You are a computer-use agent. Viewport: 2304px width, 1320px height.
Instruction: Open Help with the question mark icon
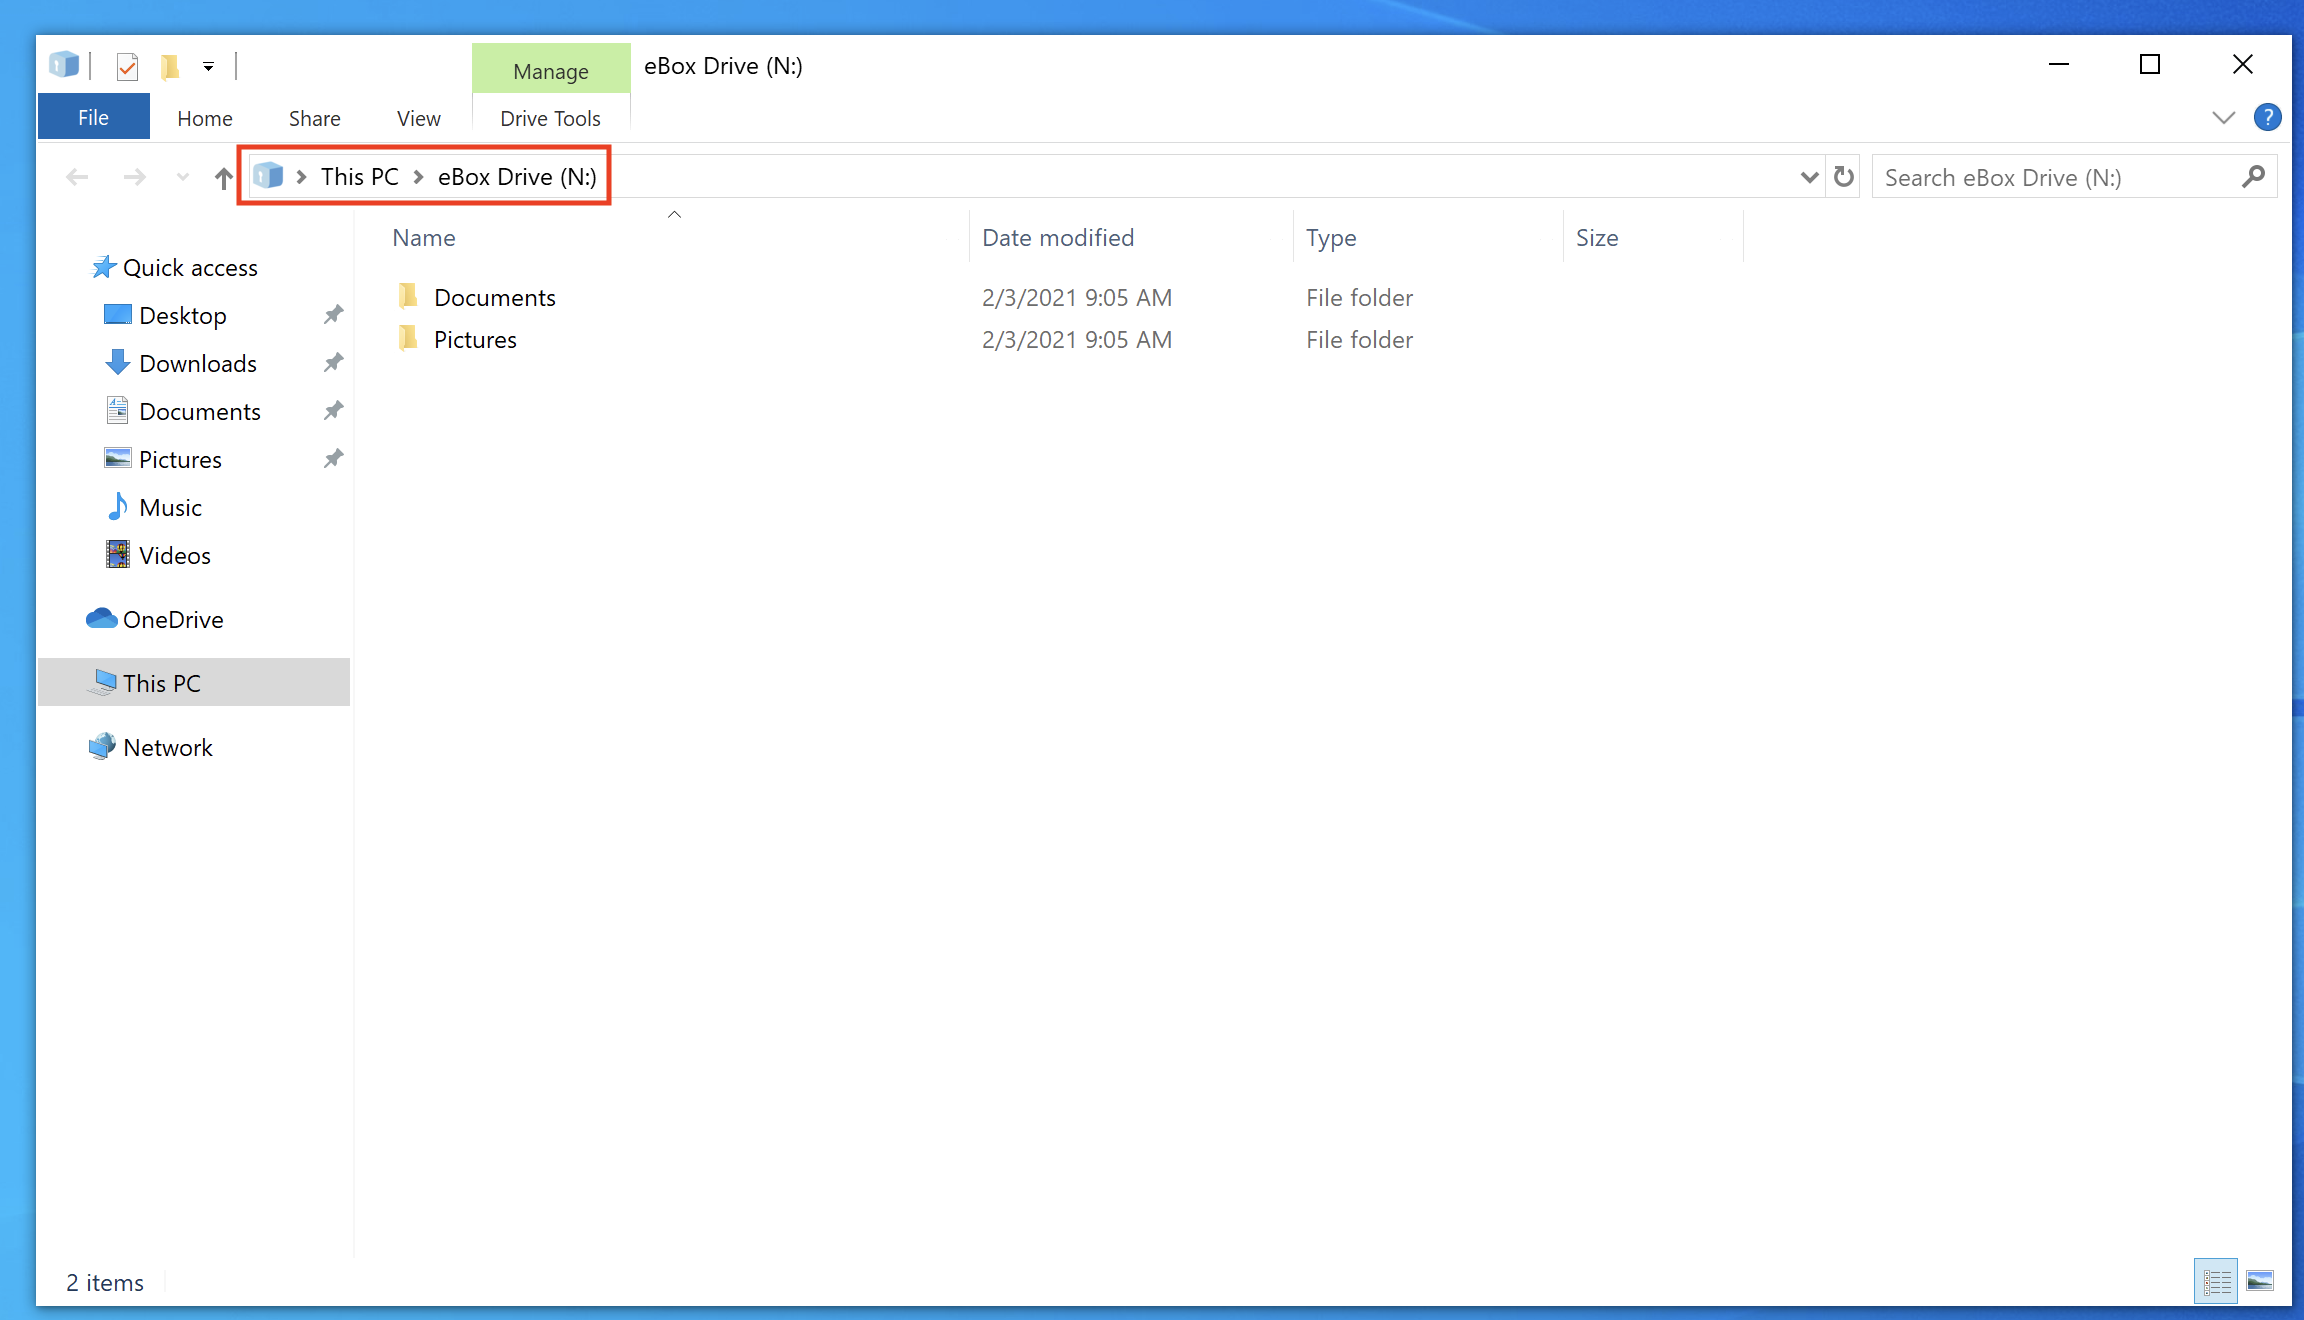[2267, 118]
